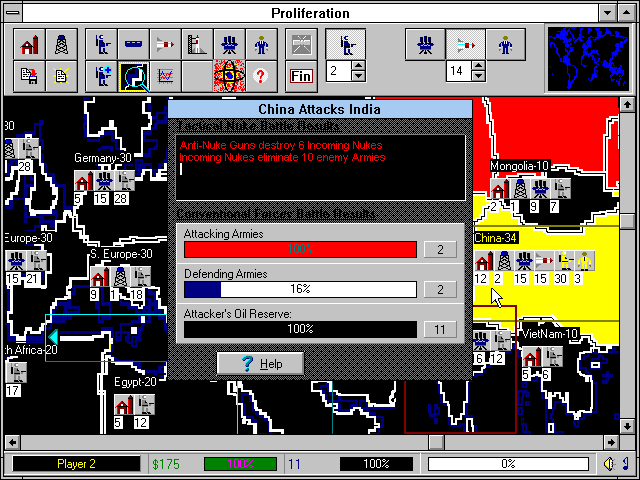The width and height of the screenshot is (640, 480).
Task: Click the China-34 territory label
Action: (x=496, y=238)
